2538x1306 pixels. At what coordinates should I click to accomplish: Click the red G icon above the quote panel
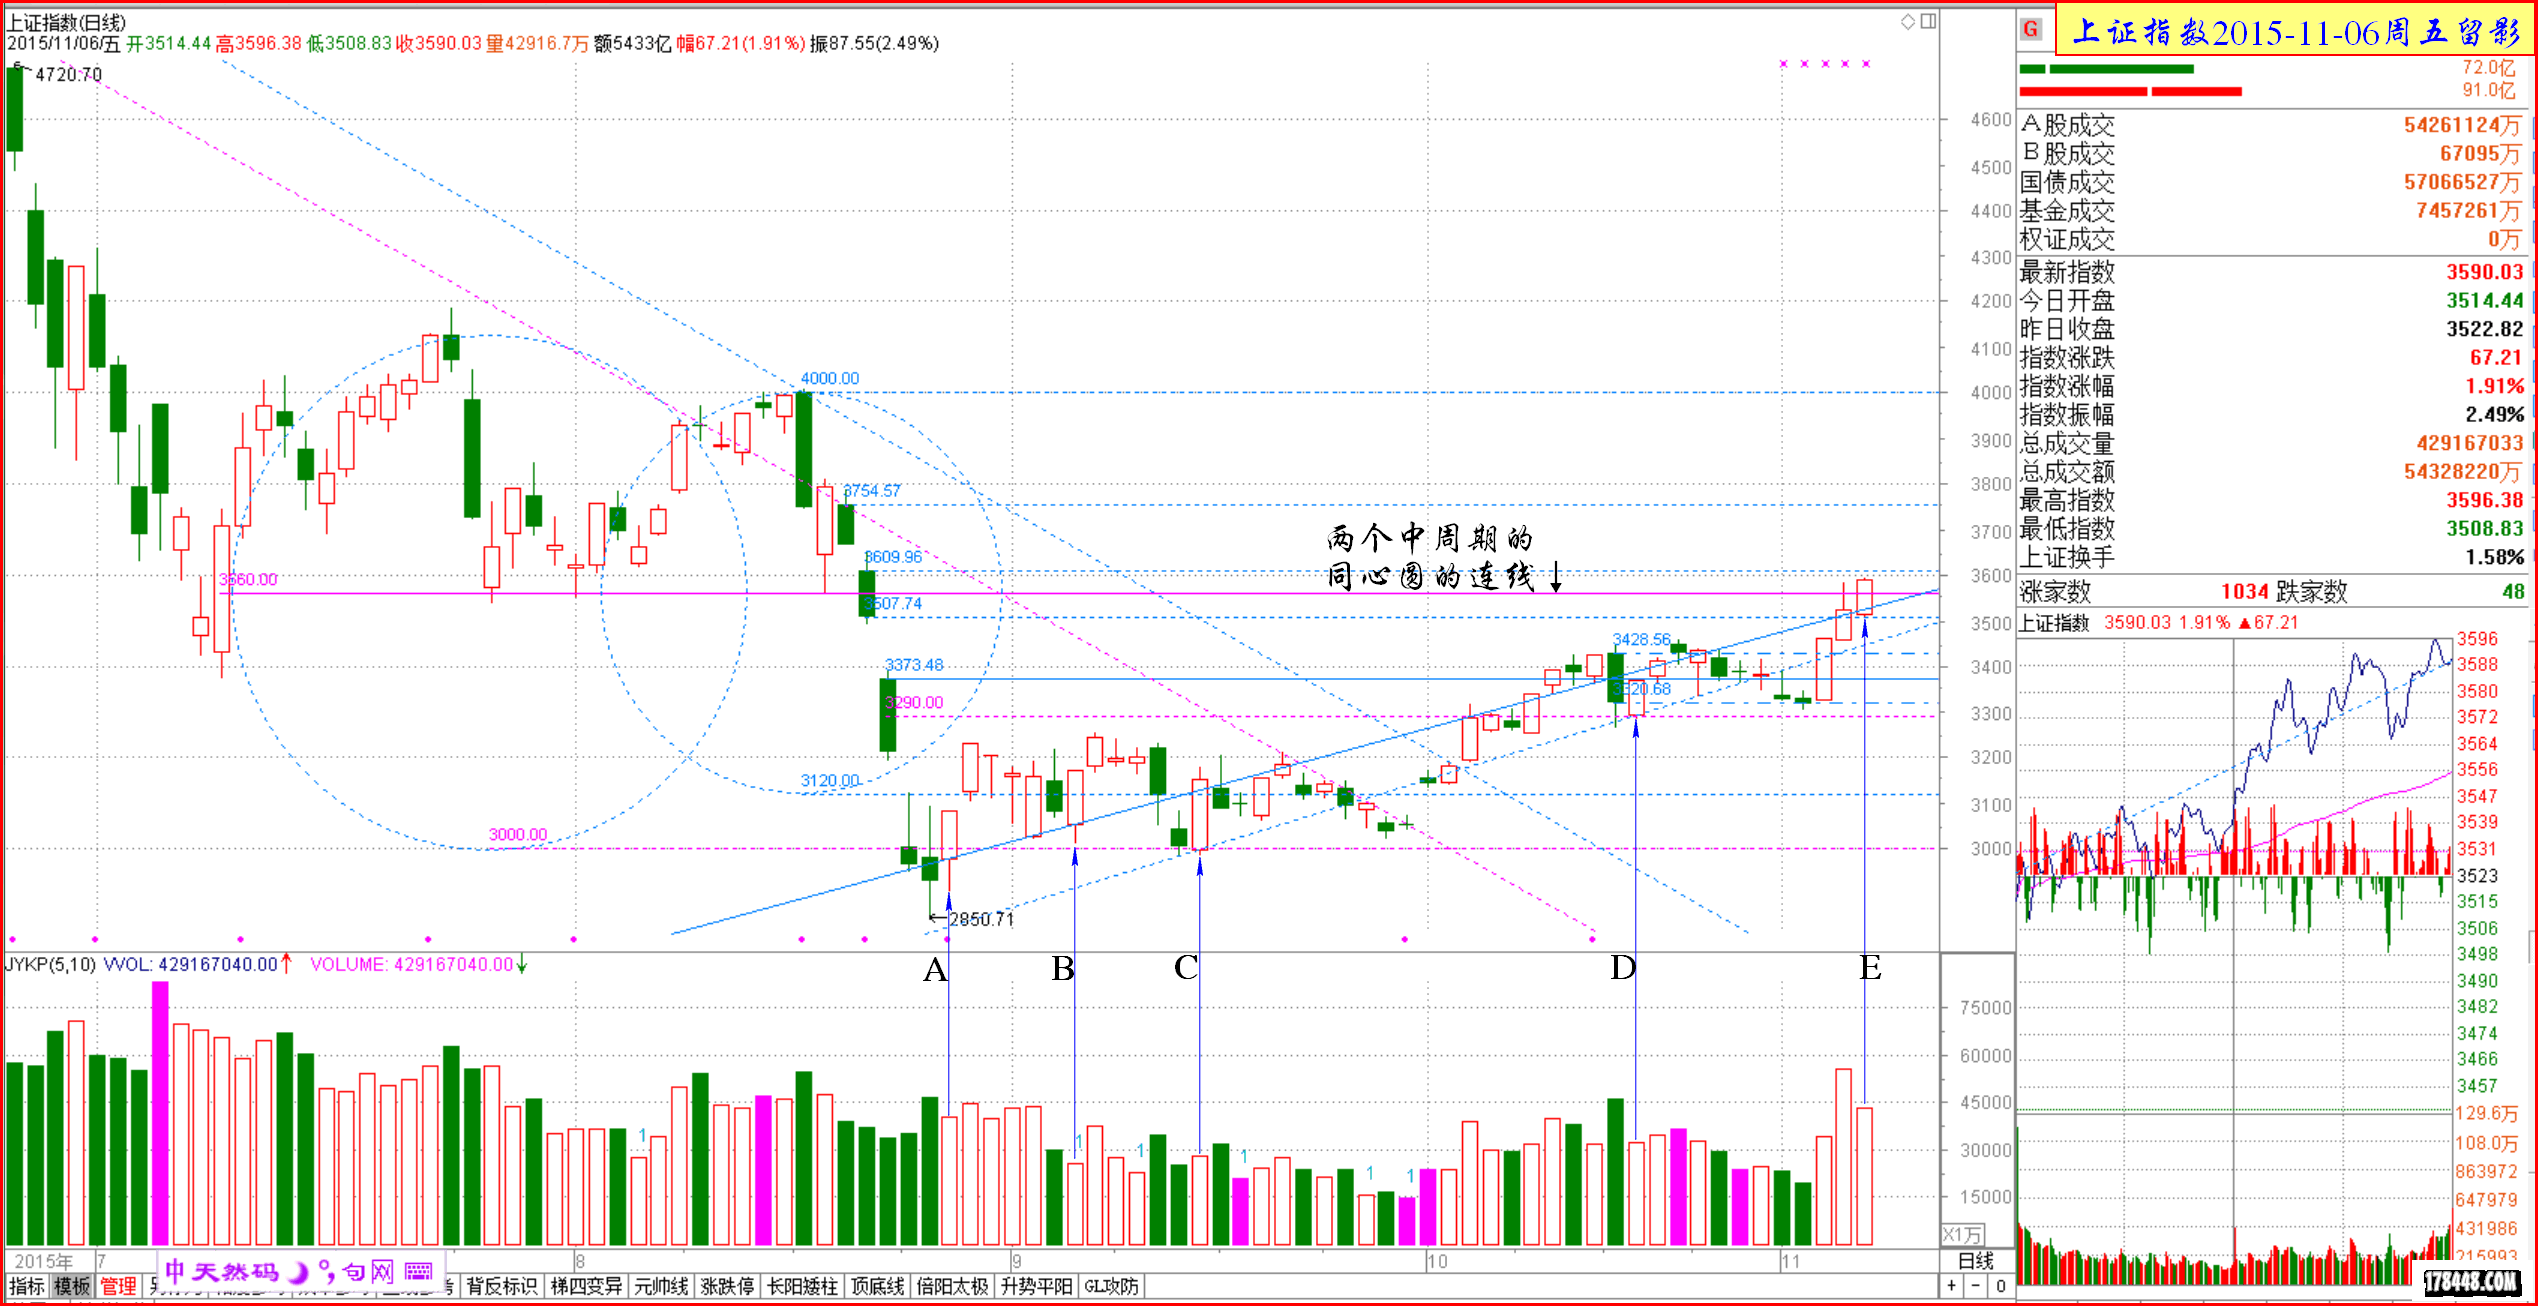(2031, 29)
